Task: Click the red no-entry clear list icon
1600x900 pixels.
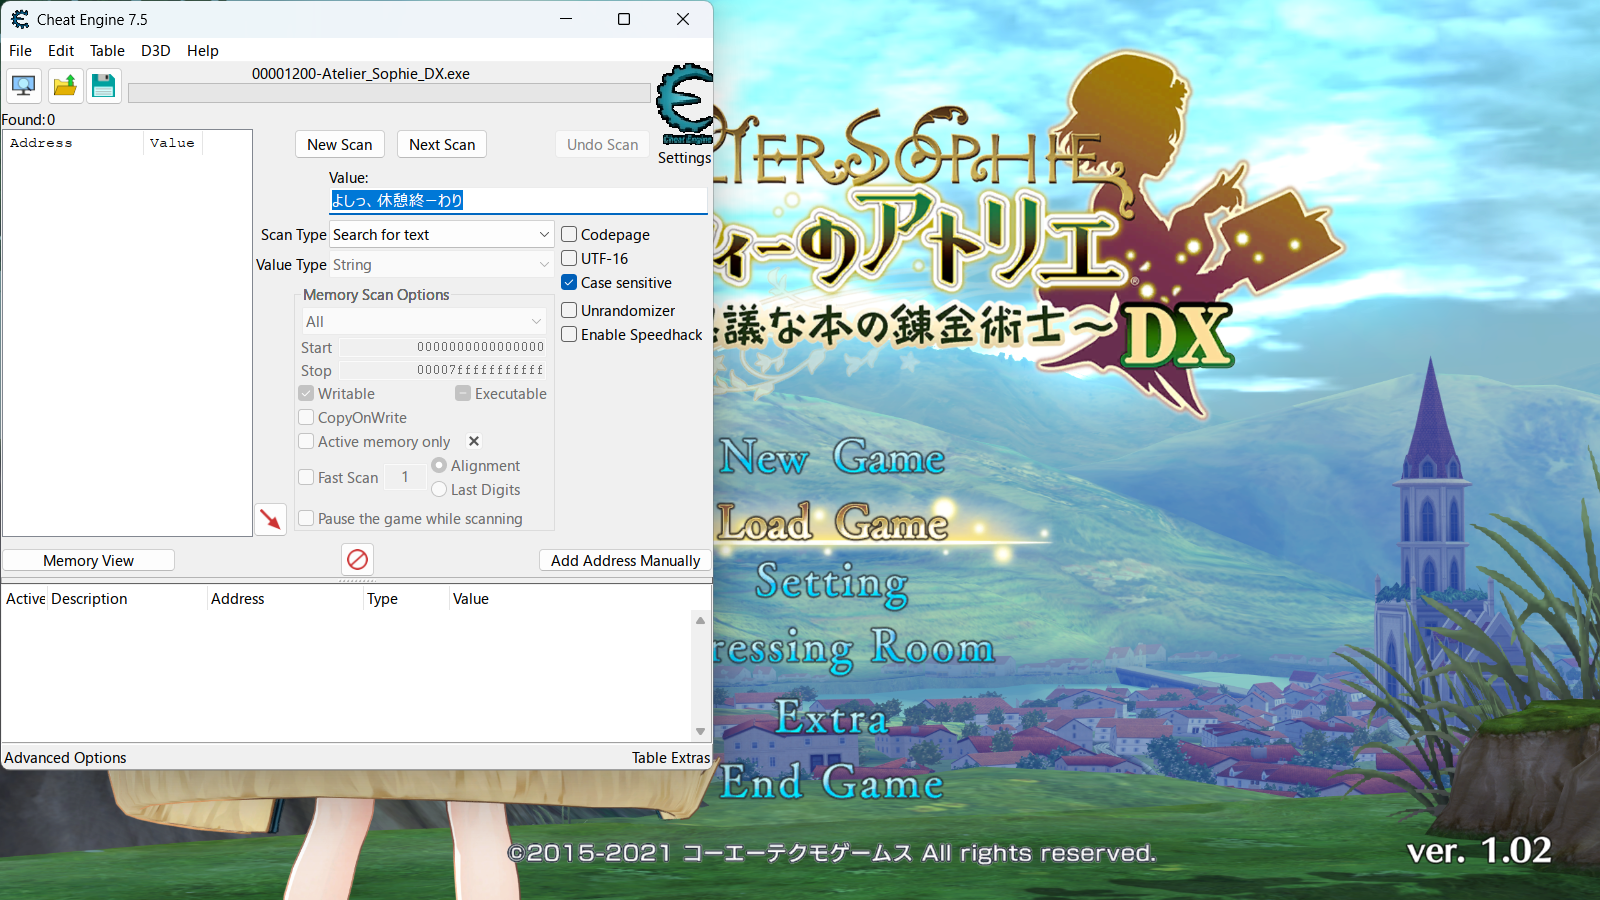Action: [357, 559]
